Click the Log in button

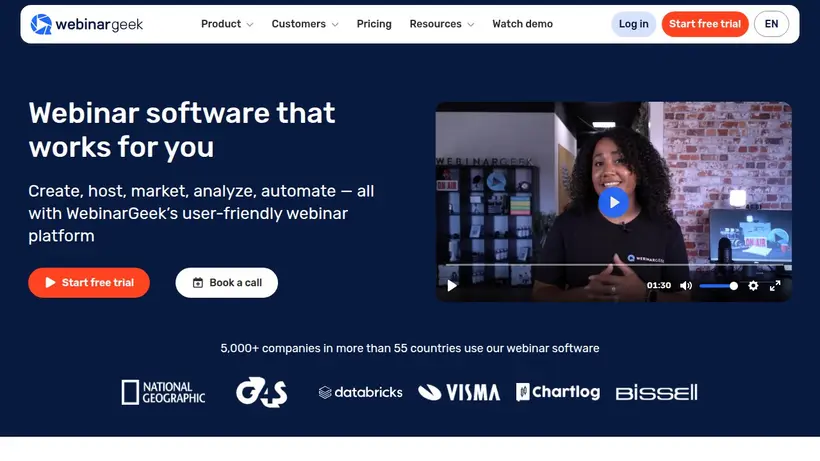633,24
